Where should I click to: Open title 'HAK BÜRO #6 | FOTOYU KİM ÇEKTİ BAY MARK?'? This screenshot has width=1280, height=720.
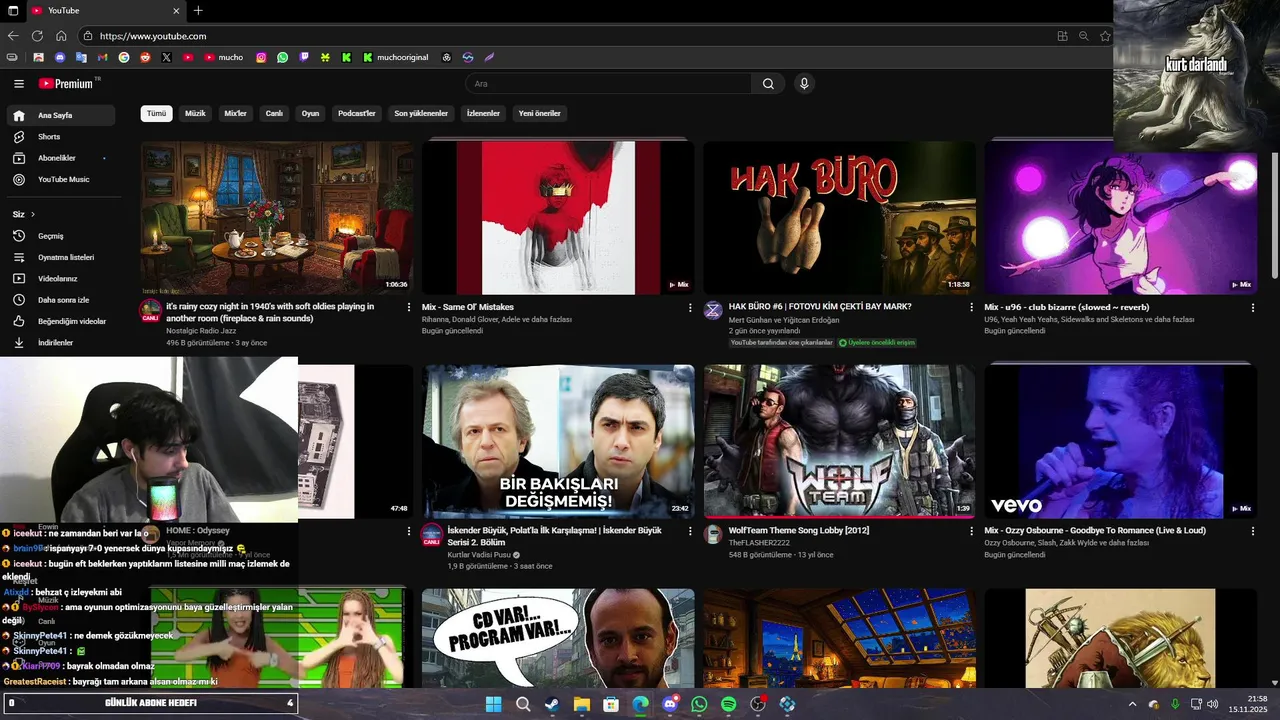(x=820, y=307)
